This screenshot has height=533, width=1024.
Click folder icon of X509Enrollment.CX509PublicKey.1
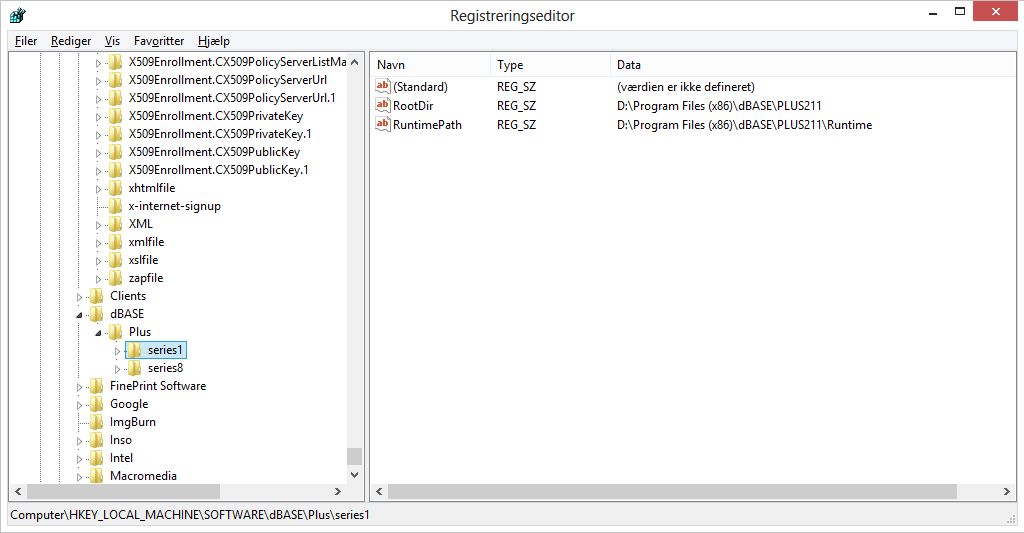[115, 170]
